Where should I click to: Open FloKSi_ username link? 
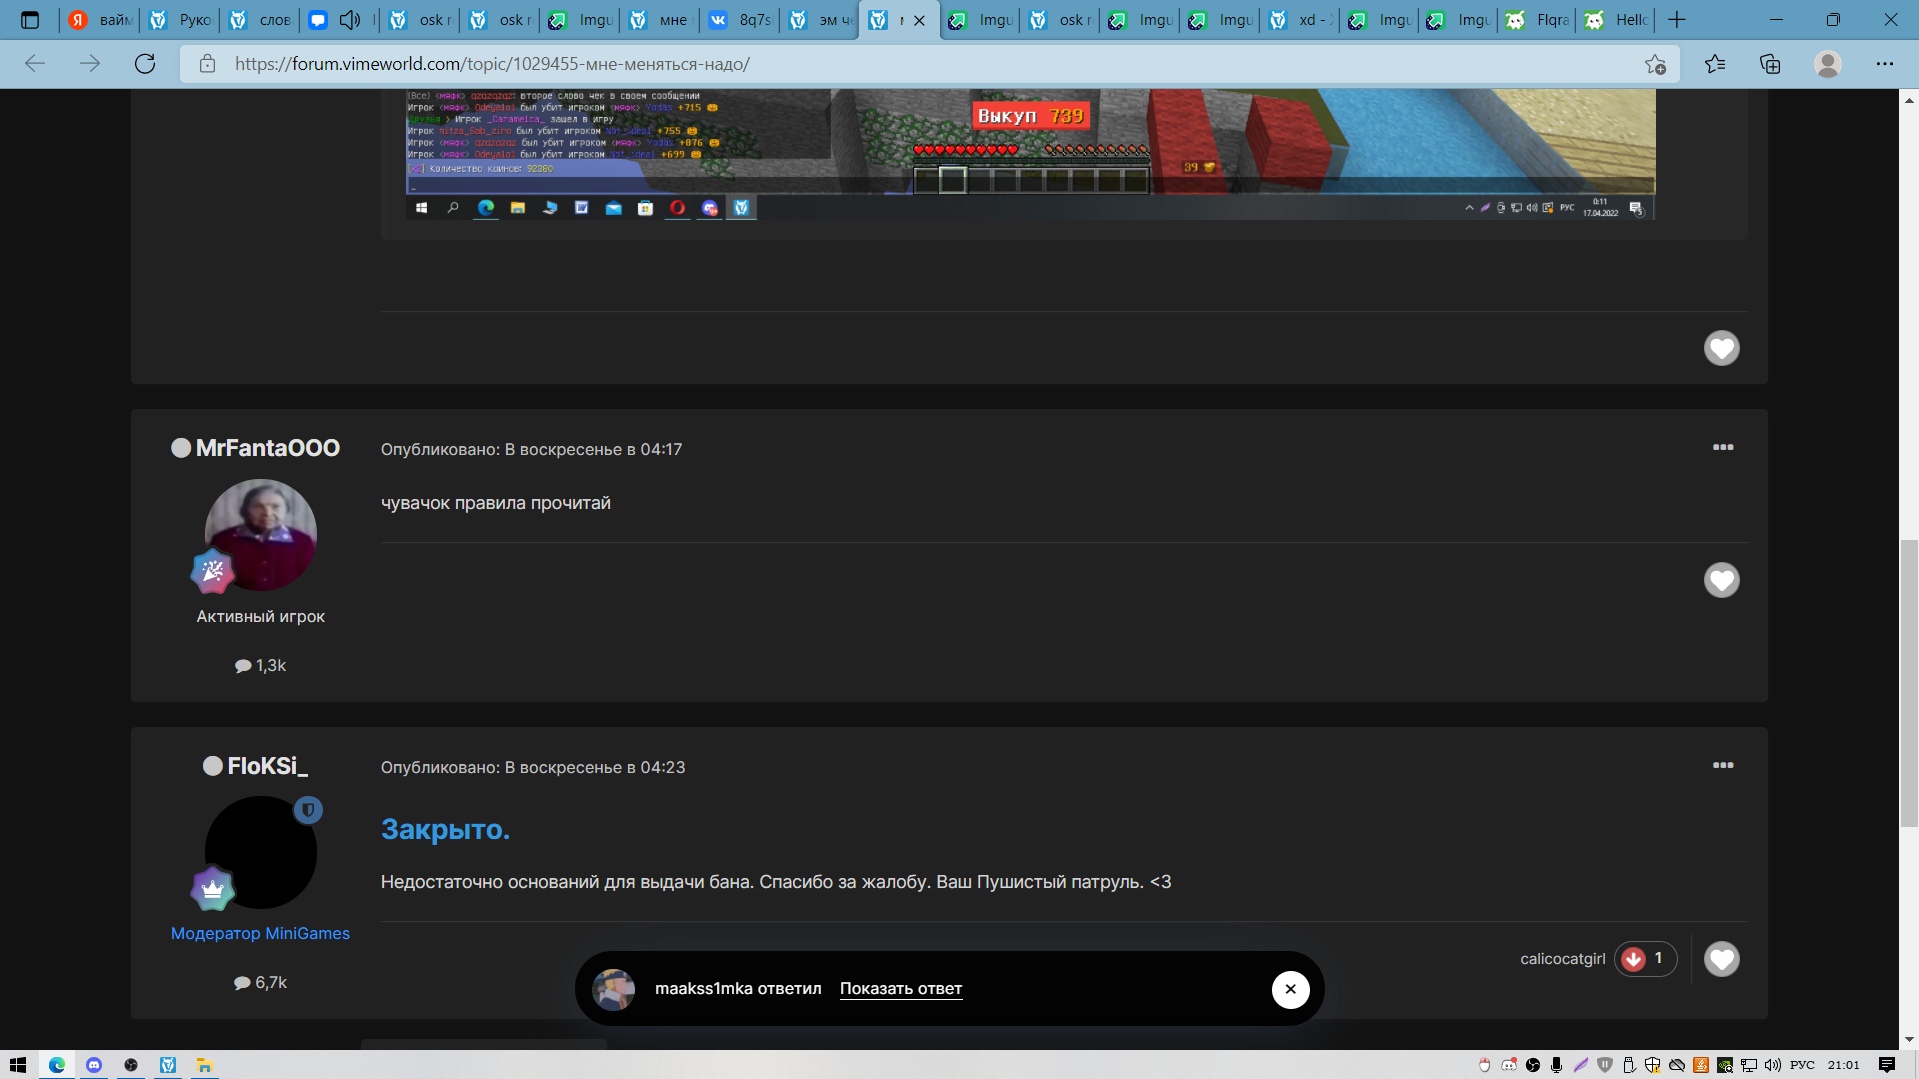(267, 766)
